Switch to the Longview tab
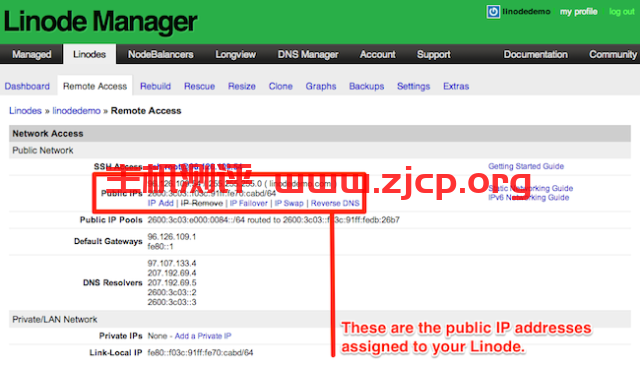Screen dimensions: 640x366 pyautogui.click(x=236, y=54)
